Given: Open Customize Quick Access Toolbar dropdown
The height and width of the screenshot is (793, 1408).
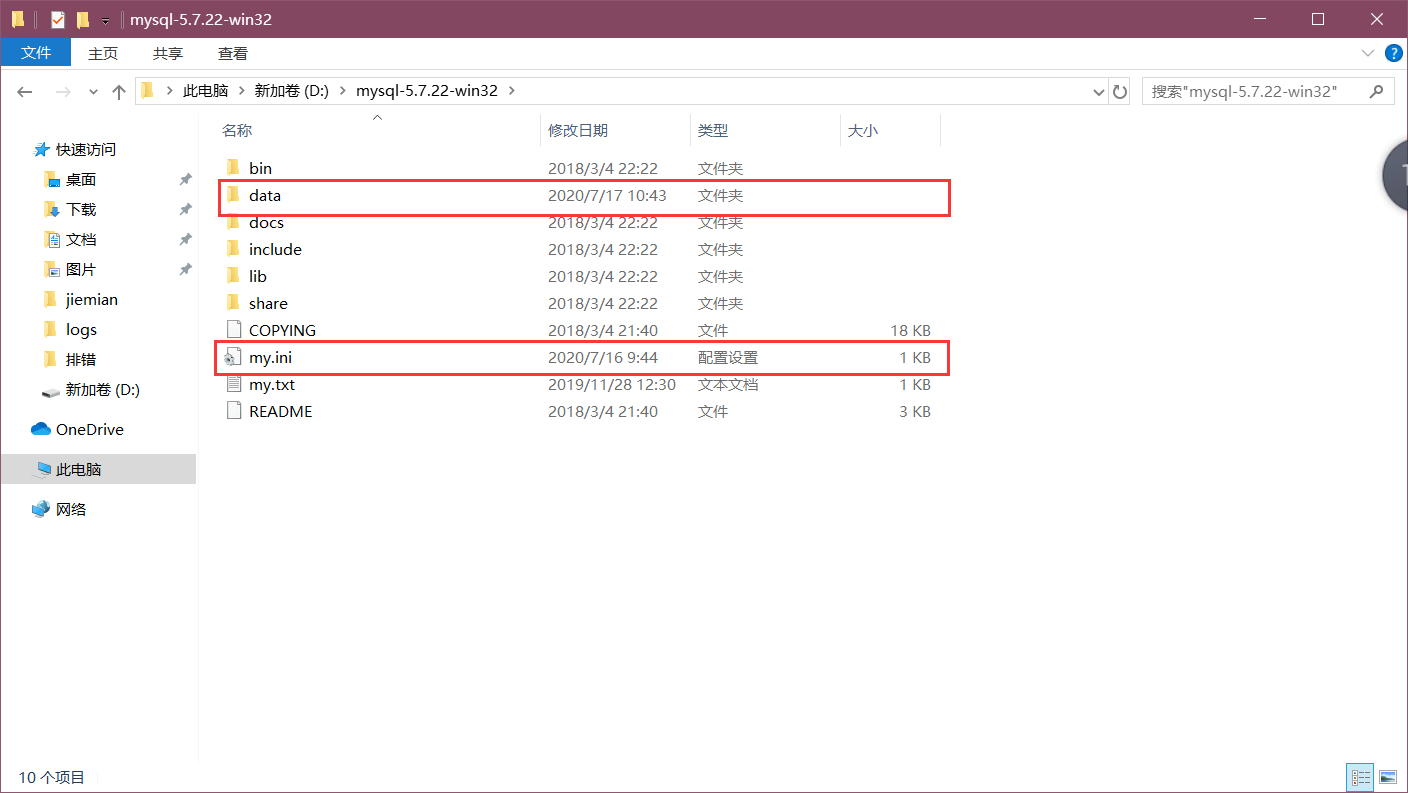Looking at the screenshot, I should (x=105, y=20).
